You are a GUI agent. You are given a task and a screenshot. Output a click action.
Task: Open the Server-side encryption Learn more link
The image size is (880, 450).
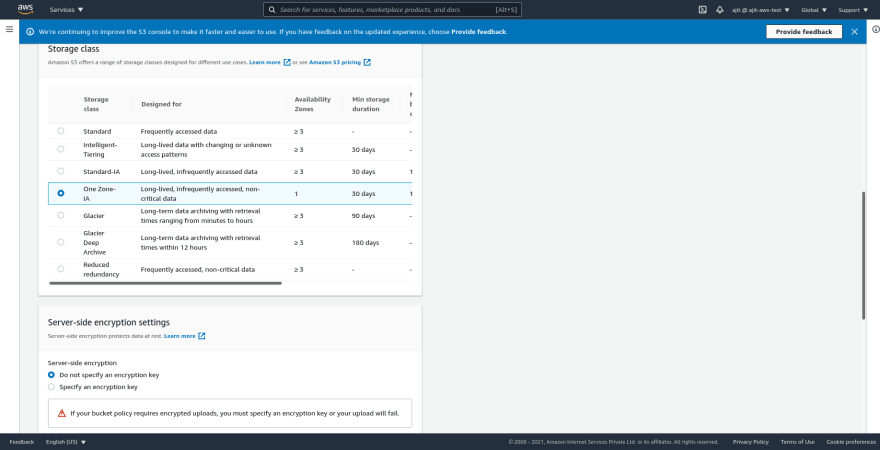(x=180, y=336)
